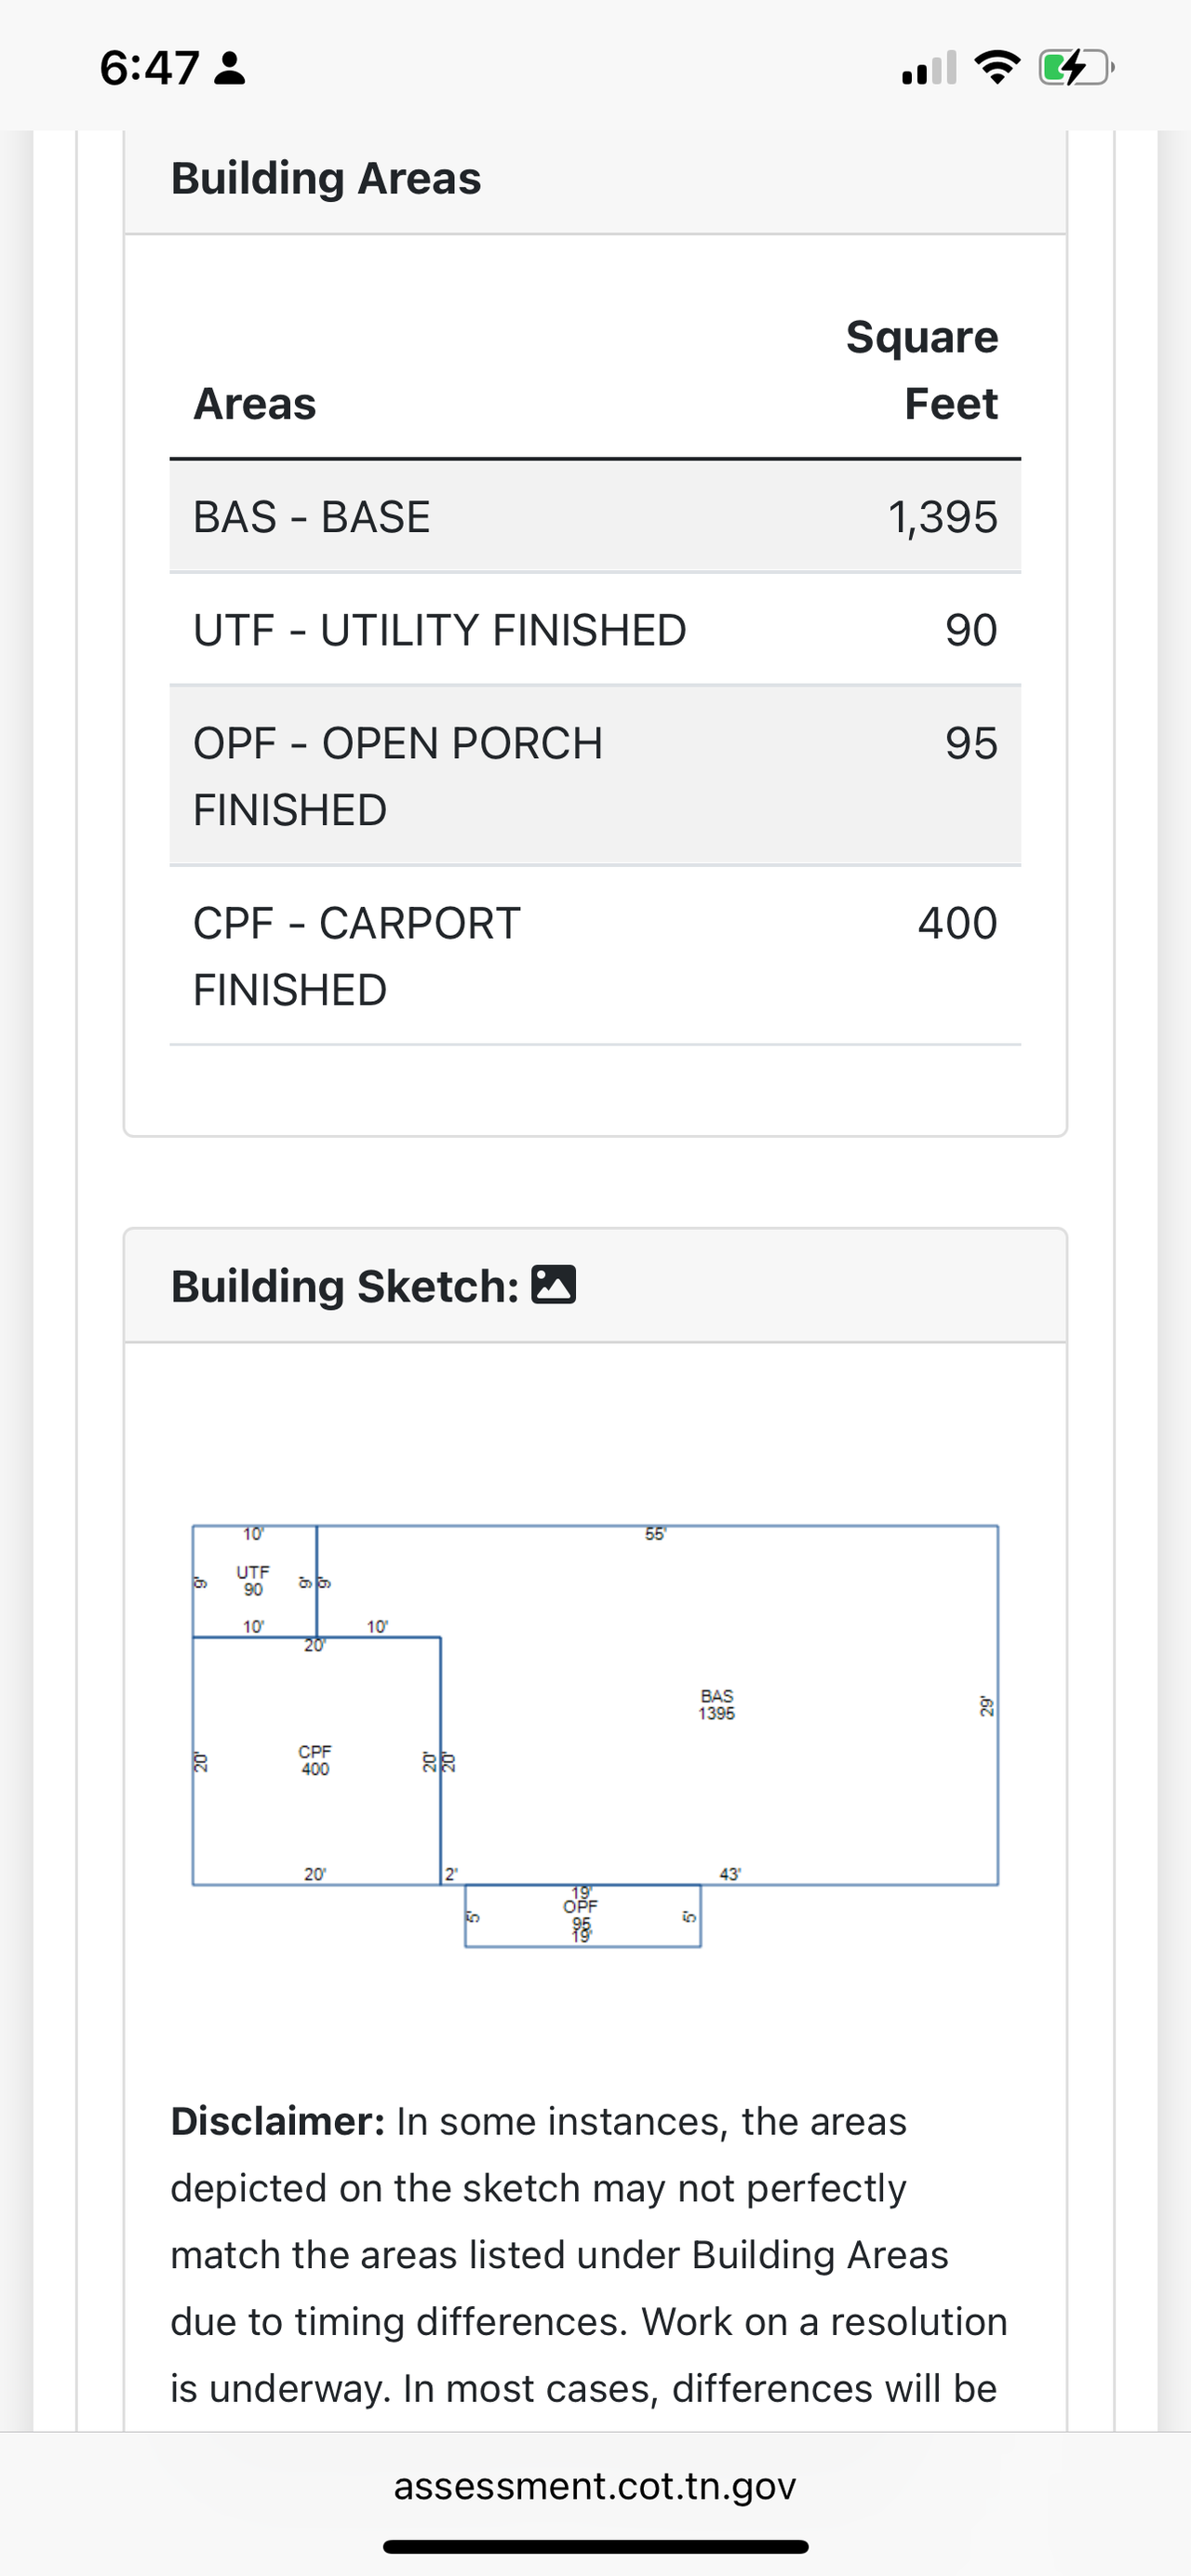
Task: Click the BAS 1395 label in sketch
Action: point(717,1705)
